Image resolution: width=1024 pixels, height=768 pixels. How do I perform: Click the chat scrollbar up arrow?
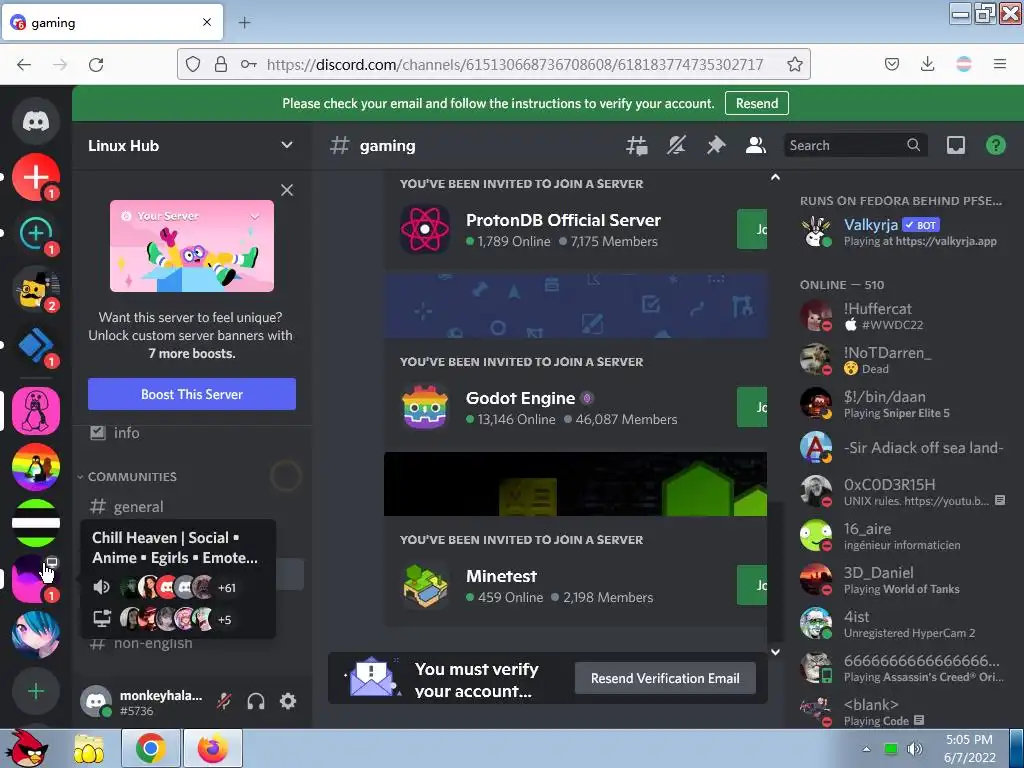coord(775,177)
